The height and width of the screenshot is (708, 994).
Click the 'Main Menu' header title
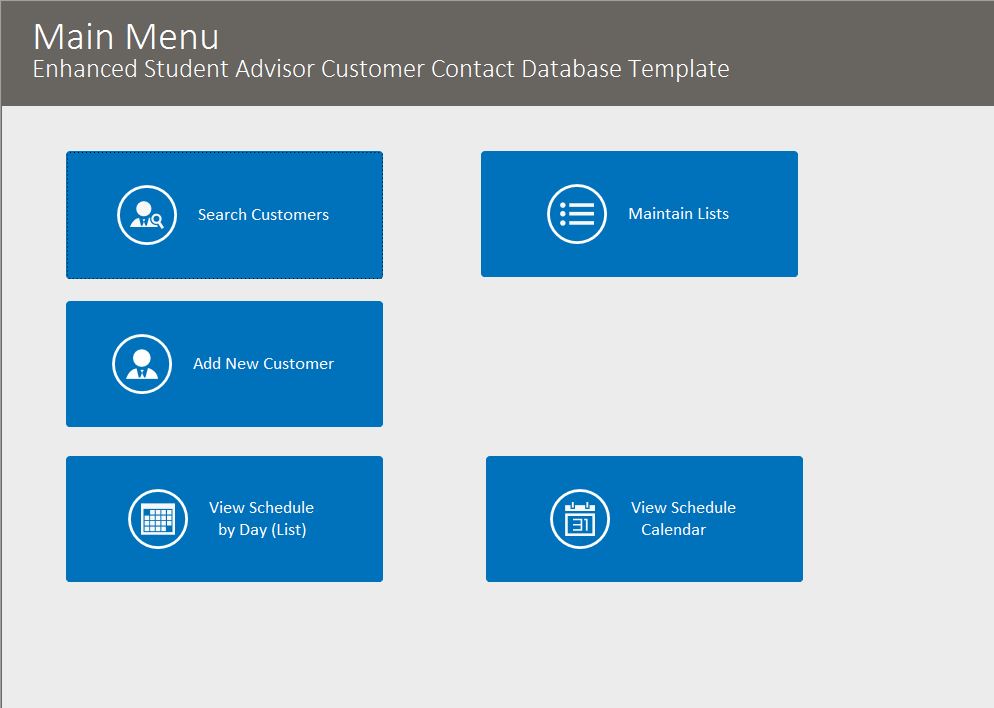pyautogui.click(x=126, y=36)
